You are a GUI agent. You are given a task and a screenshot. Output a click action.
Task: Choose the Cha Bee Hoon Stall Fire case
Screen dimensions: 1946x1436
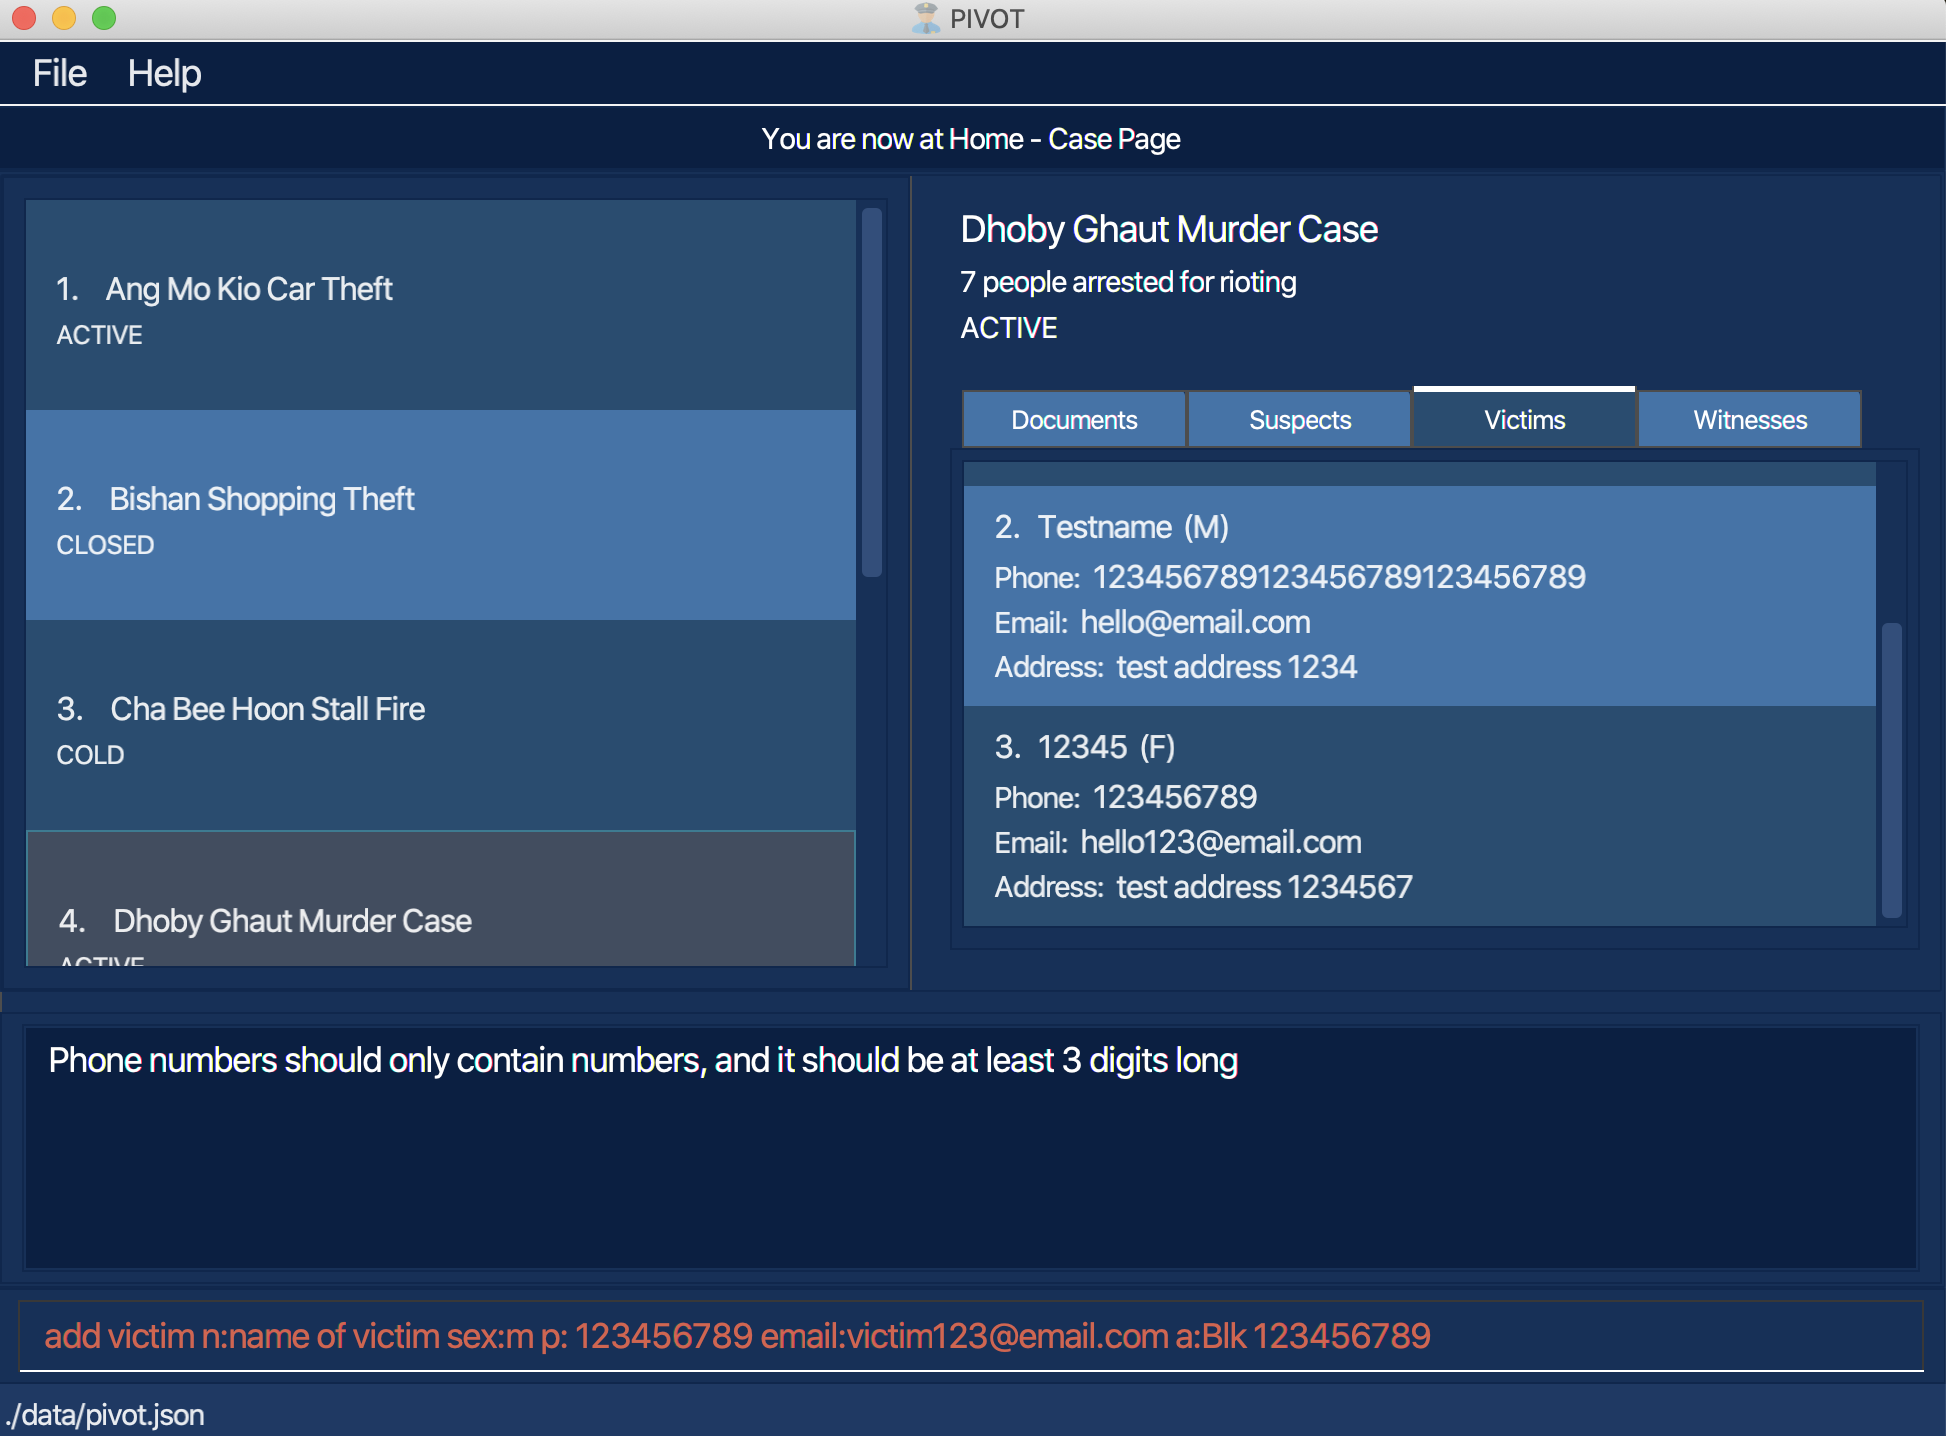(x=440, y=726)
